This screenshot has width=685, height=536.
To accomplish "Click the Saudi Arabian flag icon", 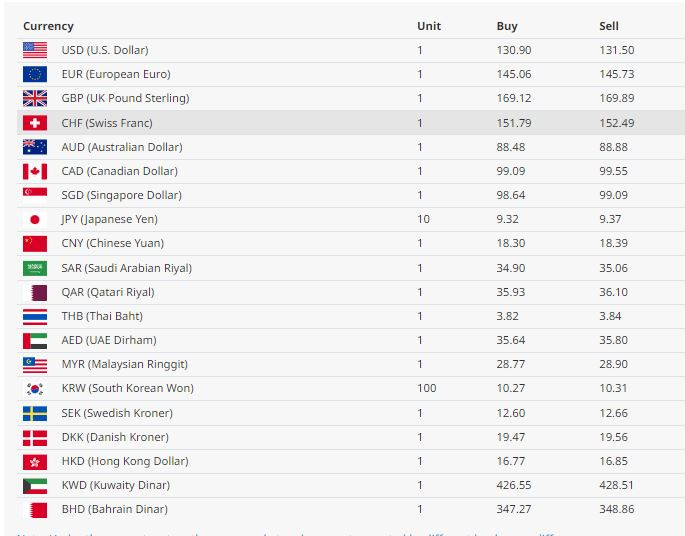I will tap(35, 268).
